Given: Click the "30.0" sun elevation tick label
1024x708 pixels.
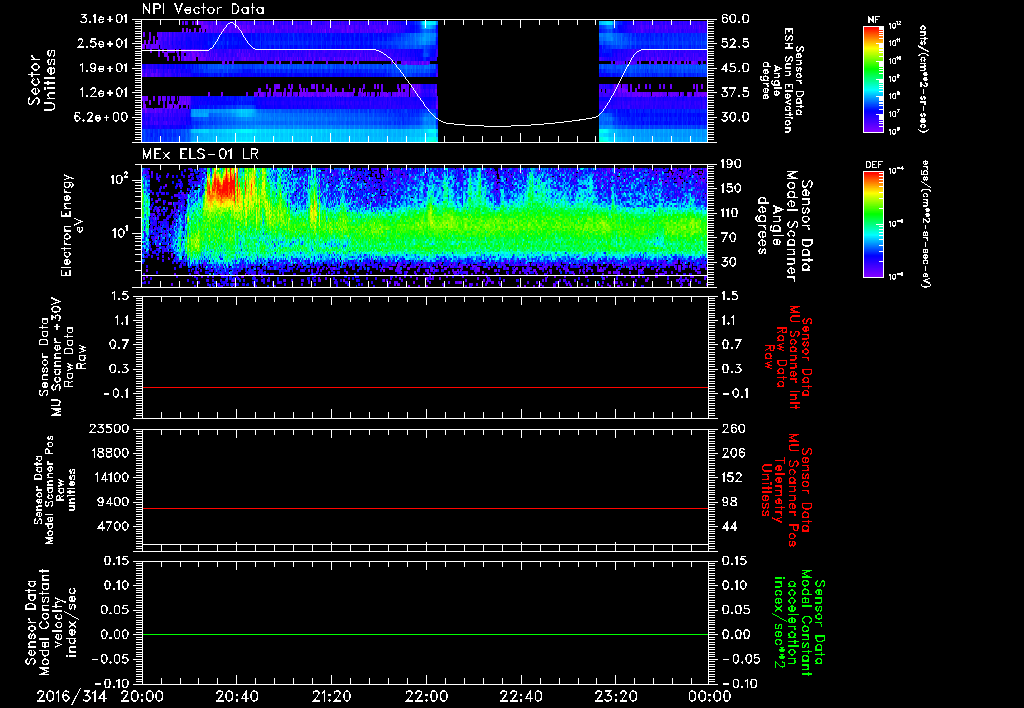Looking at the screenshot, I should 735,118.
